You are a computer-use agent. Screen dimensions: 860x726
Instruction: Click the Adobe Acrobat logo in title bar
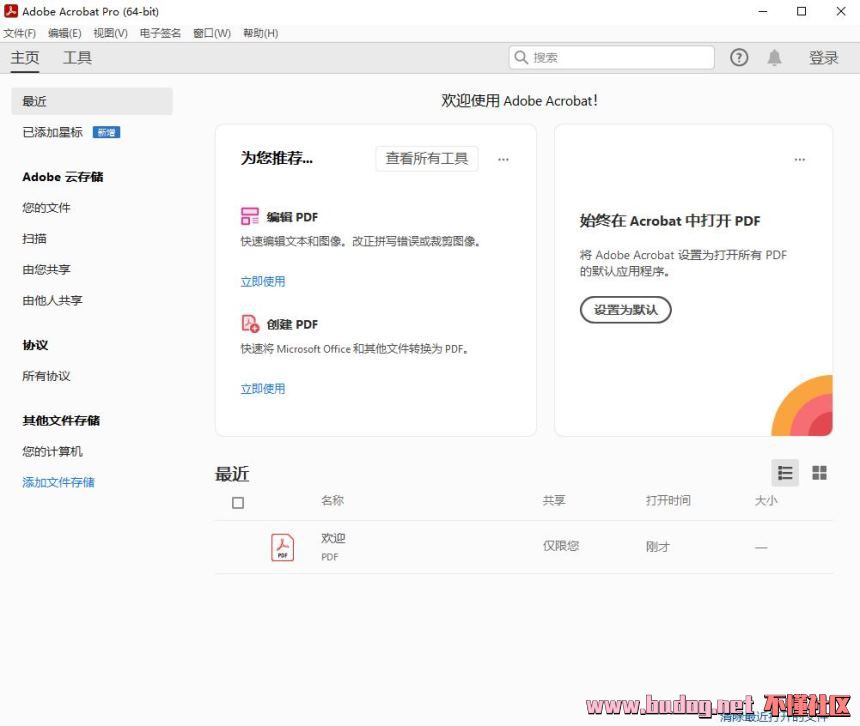(x=11, y=11)
